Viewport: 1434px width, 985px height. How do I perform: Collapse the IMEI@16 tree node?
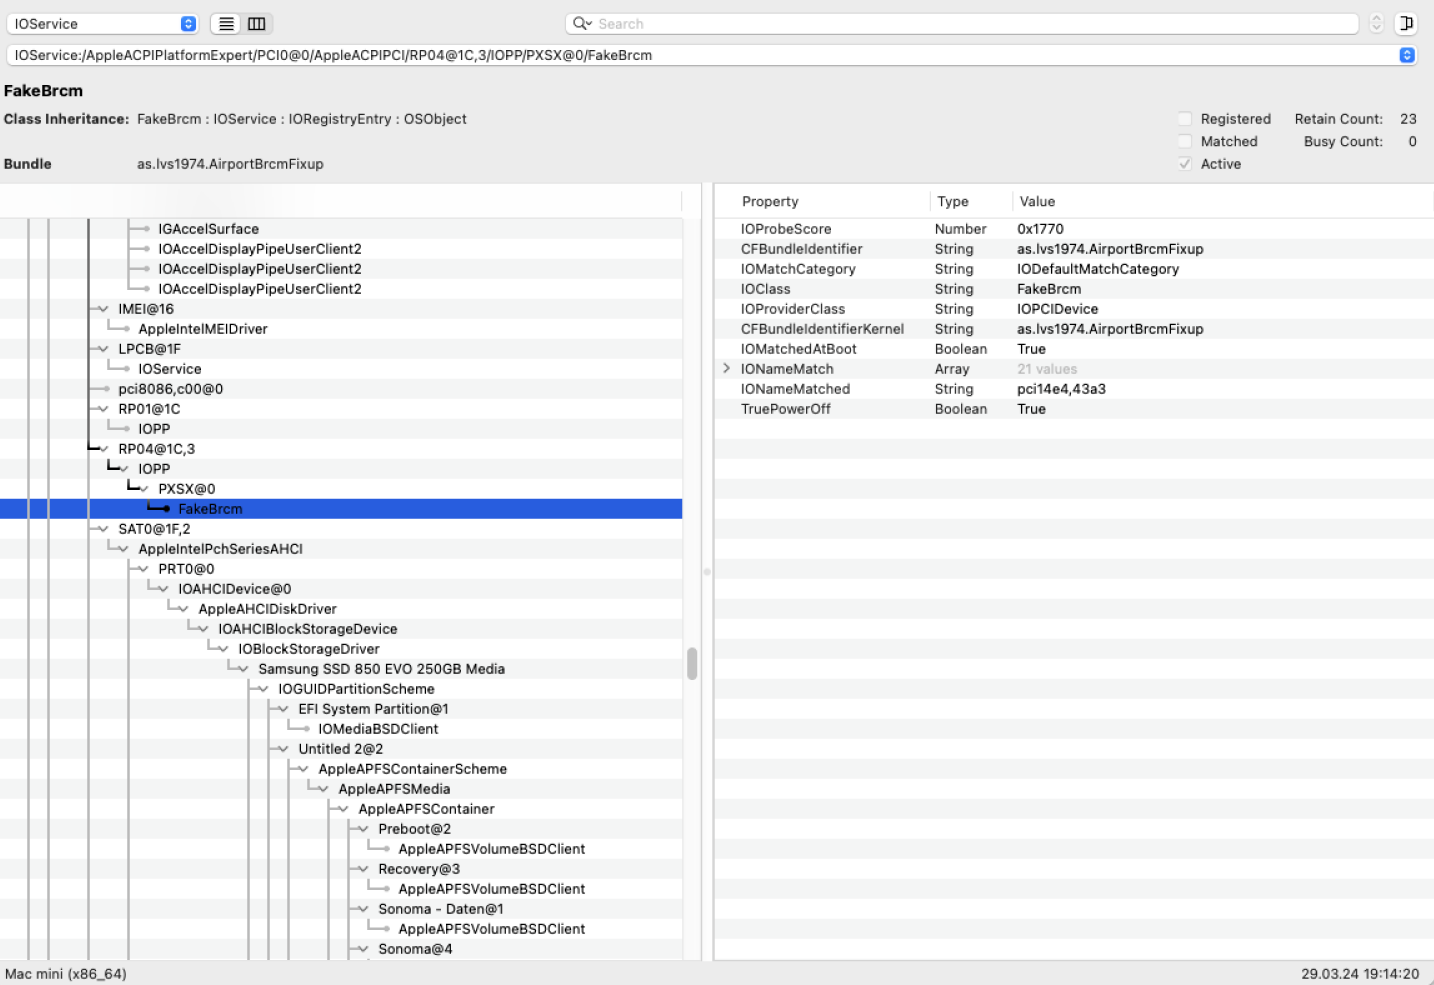pyautogui.click(x=103, y=309)
